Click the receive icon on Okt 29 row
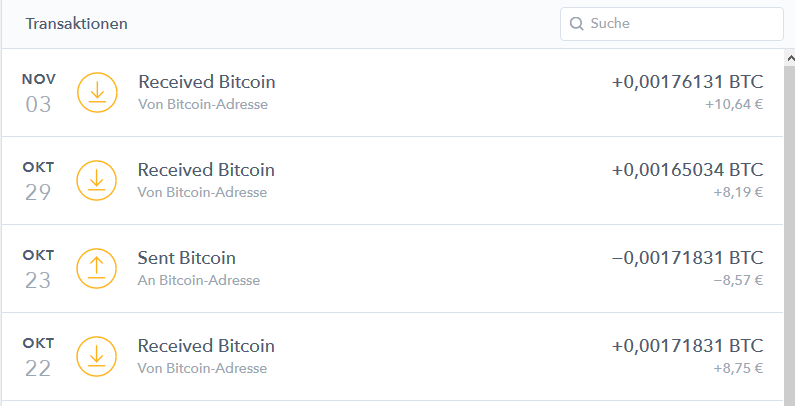 (x=97, y=180)
